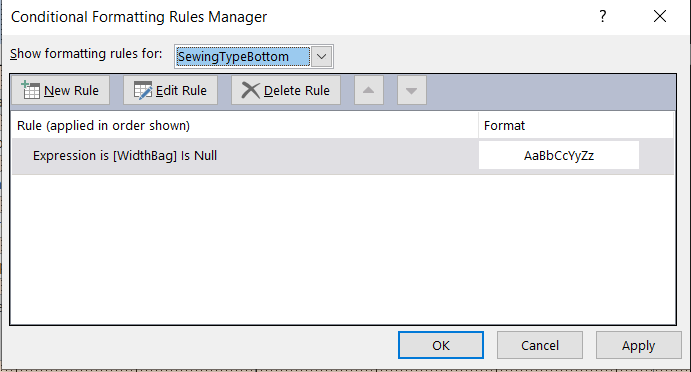The image size is (691, 372).
Task: Click empty toolbar strip beside the move arrows
Action: (551, 90)
